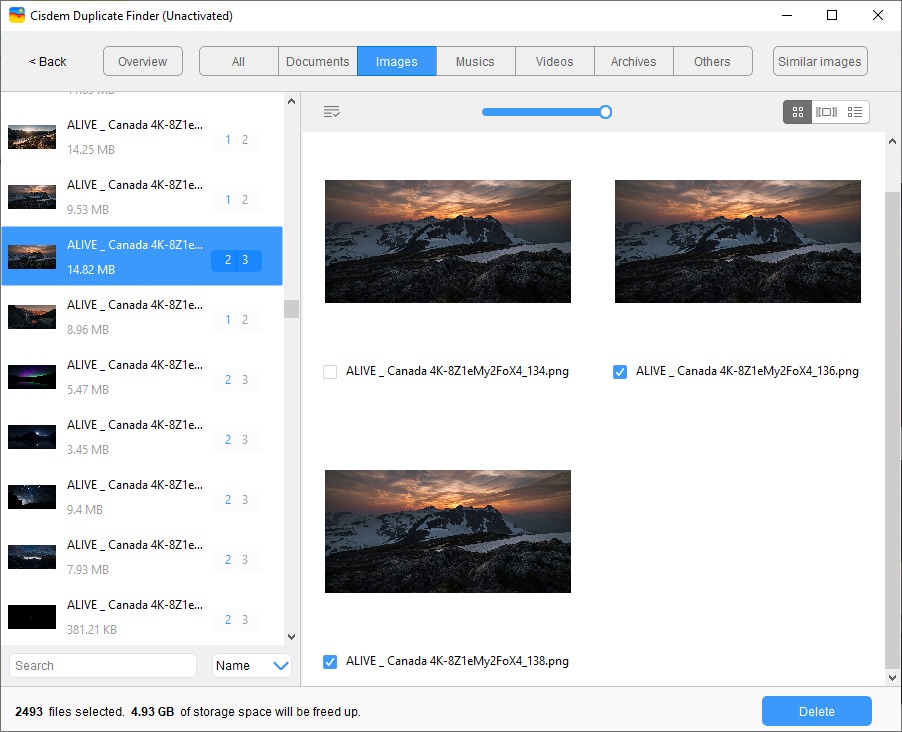Click the thumbnail of Canada 4K_136.png
The width and height of the screenshot is (902, 732).
click(x=737, y=241)
